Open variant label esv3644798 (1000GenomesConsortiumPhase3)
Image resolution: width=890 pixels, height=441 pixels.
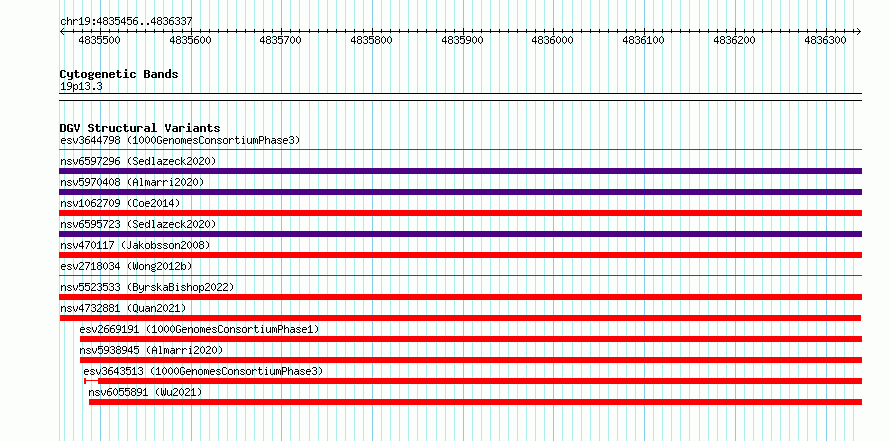pos(180,140)
